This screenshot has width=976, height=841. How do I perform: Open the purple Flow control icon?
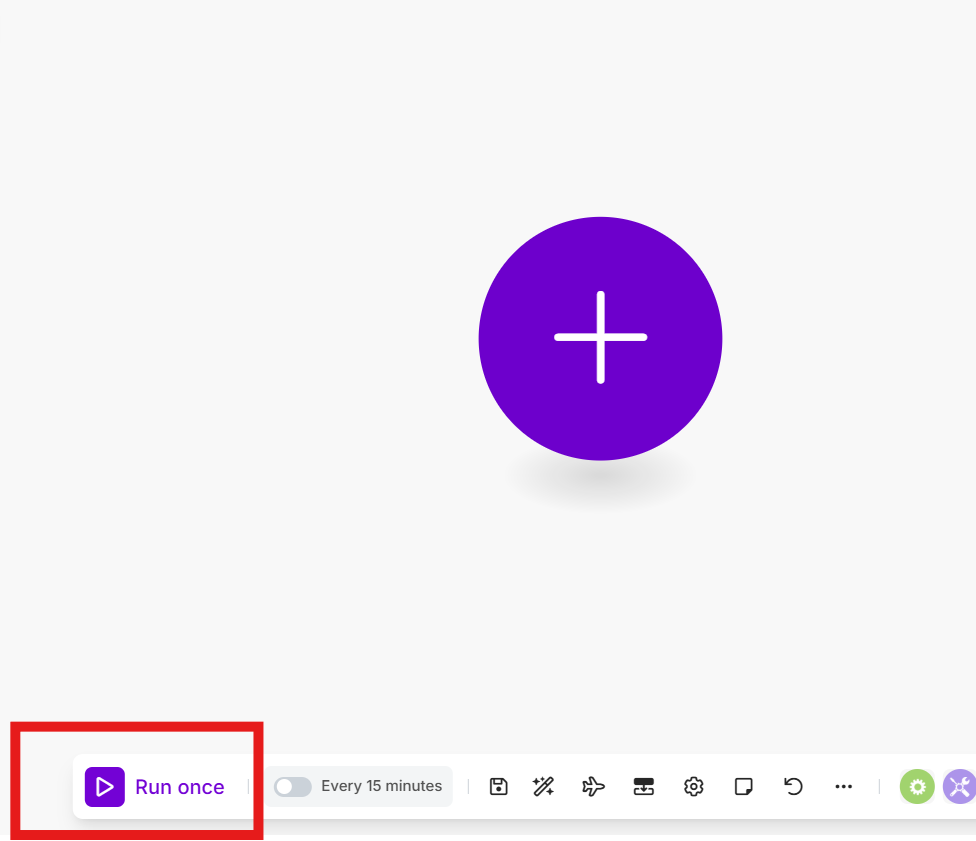(x=959, y=787)
